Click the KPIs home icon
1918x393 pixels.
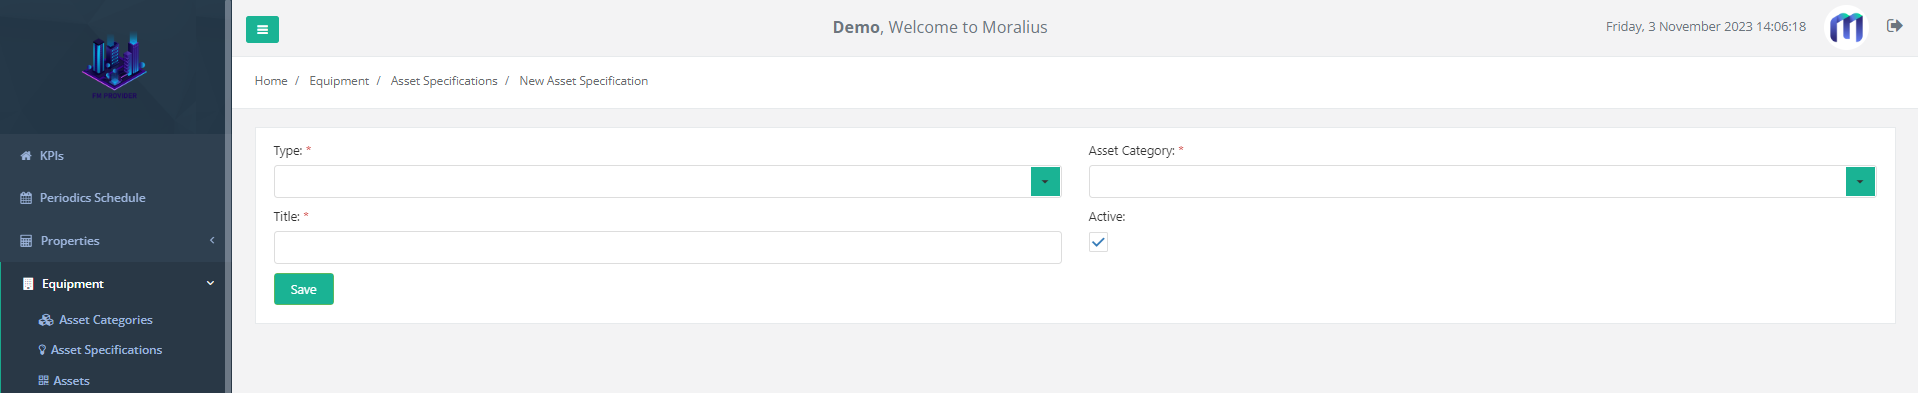pyautogui.click(x=26, y=156)
